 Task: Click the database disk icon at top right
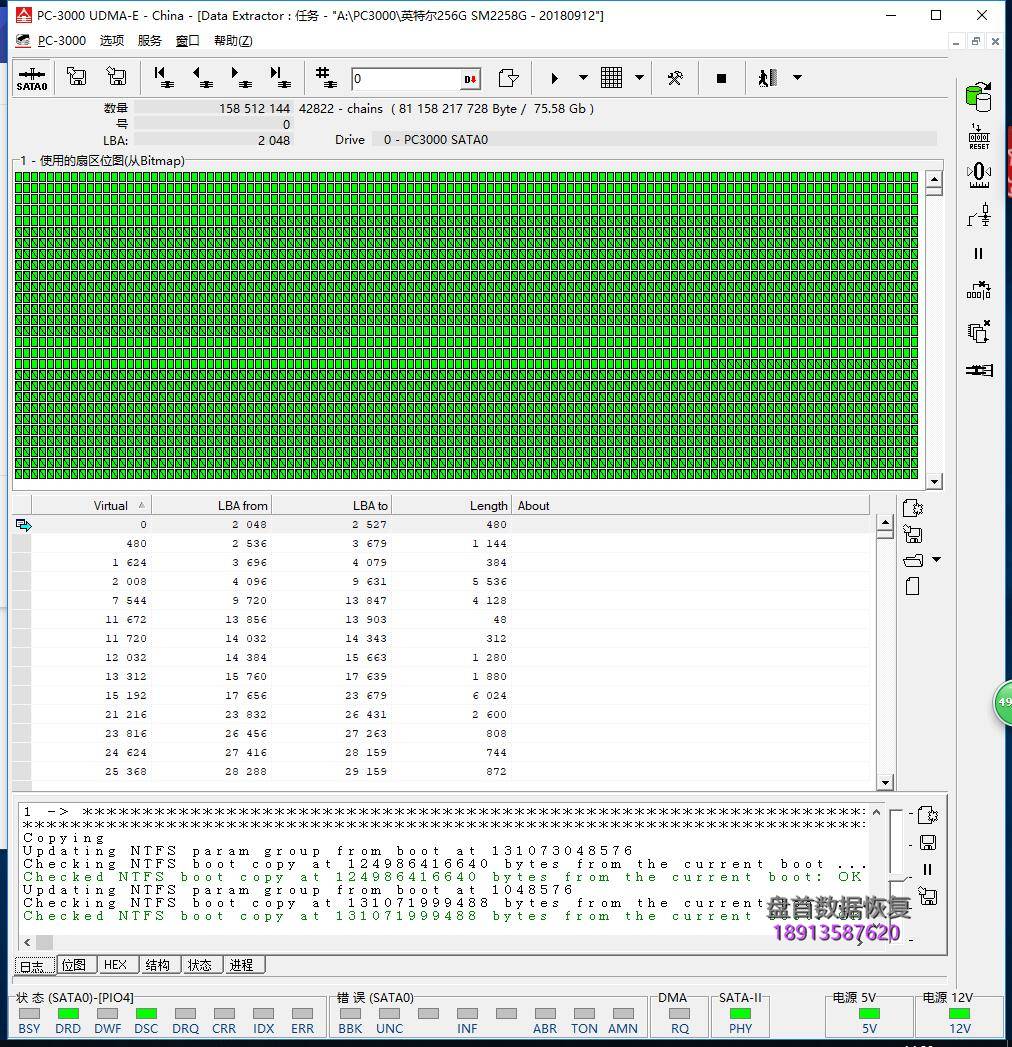978,96
